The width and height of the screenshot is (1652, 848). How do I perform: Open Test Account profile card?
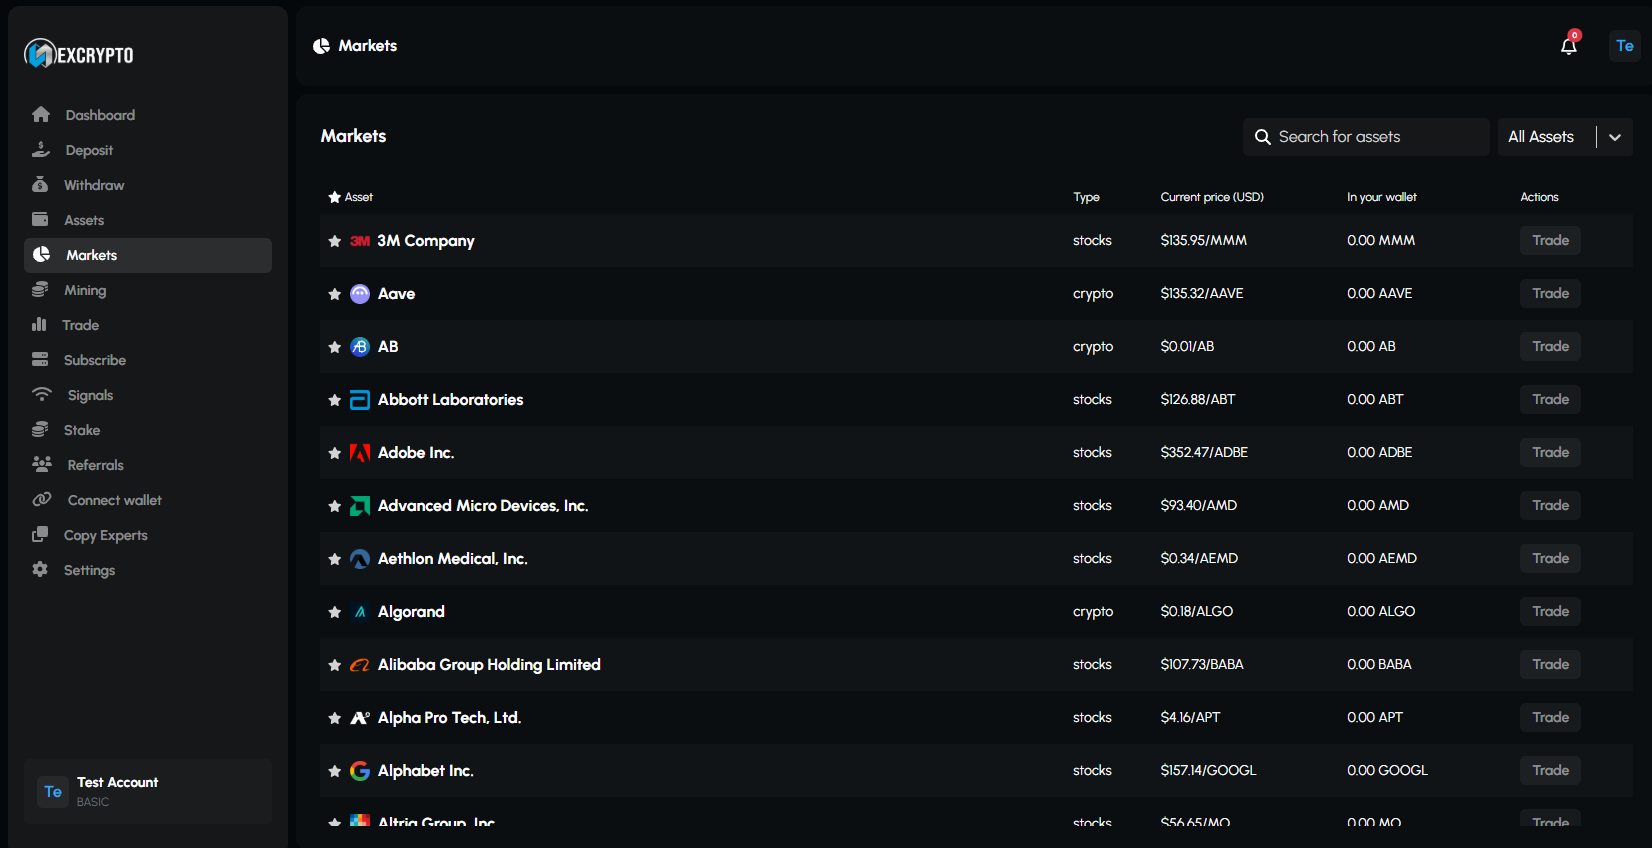click(148, 791)
